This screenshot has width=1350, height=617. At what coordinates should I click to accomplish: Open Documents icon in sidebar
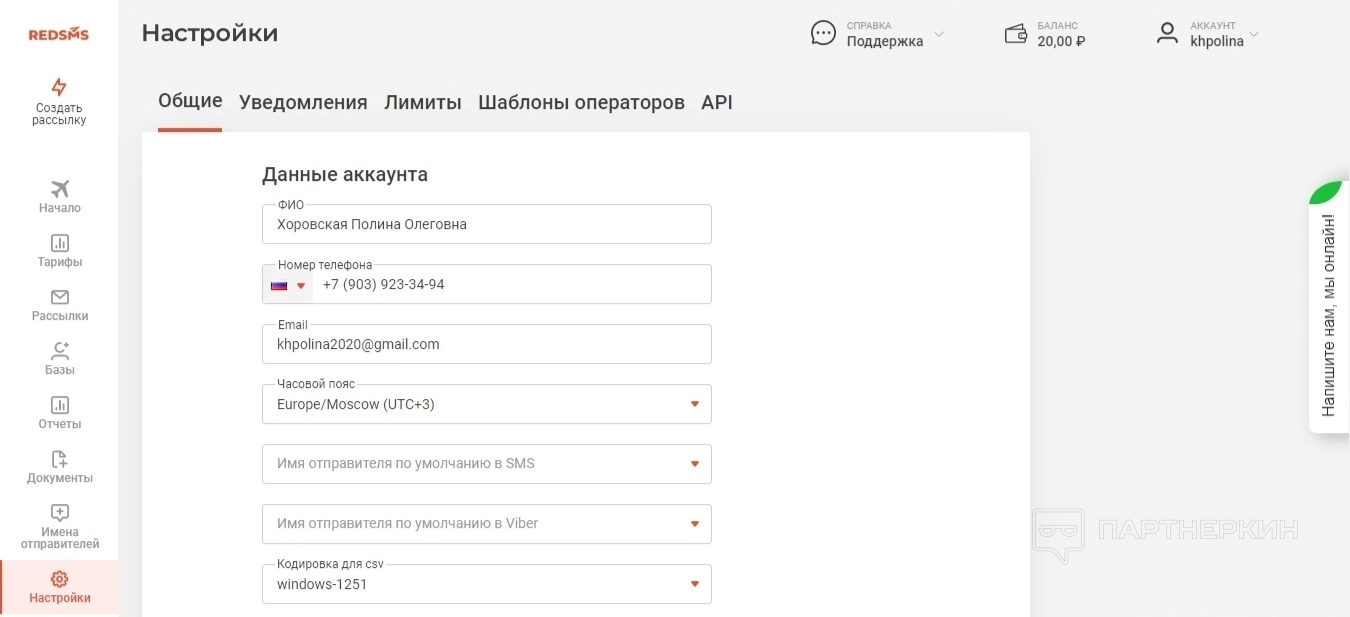pos(59,459)
